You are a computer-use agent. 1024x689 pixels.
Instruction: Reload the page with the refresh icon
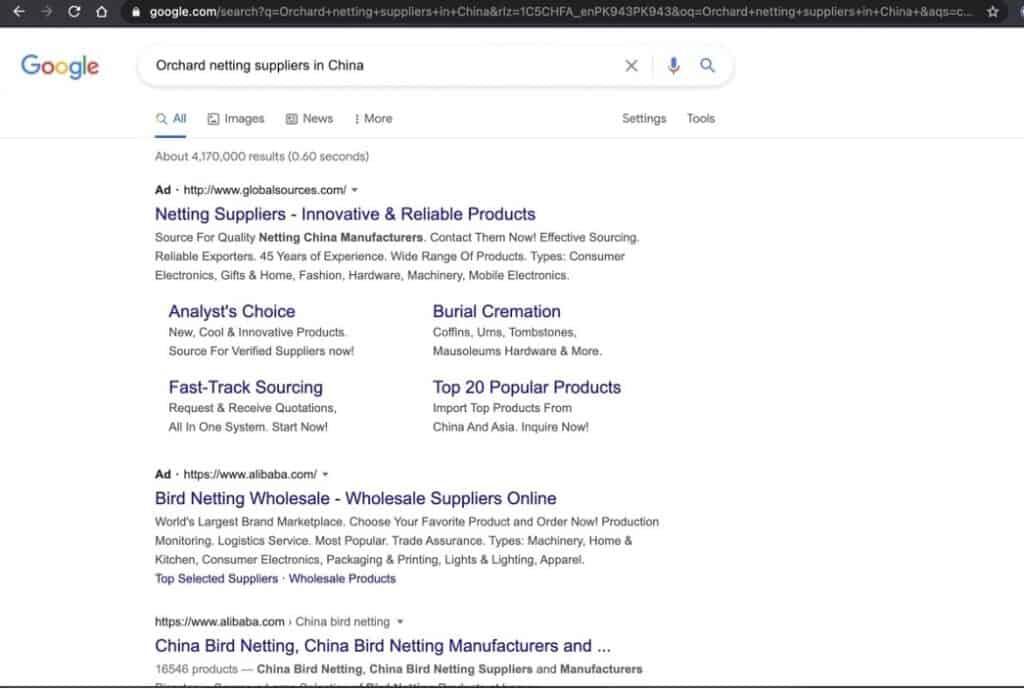click(x=74, y=11)
